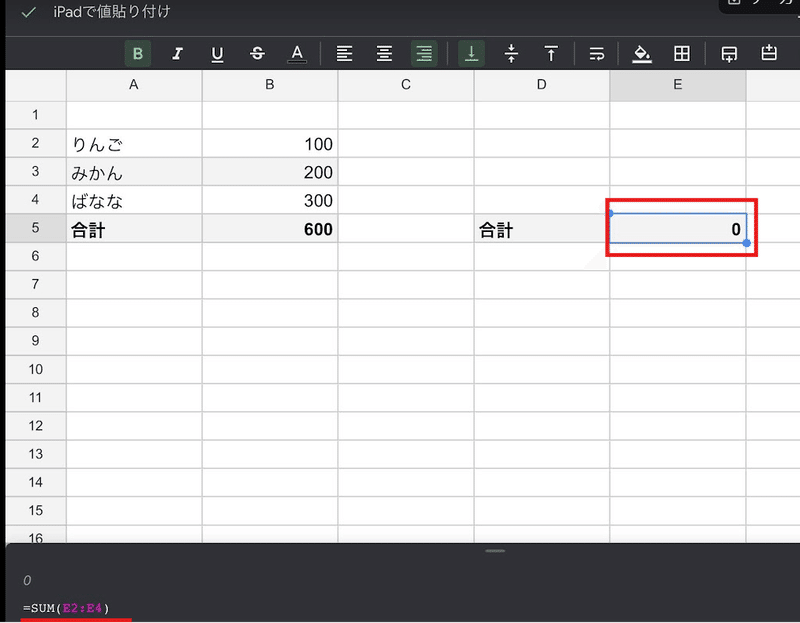Toggle text wrapping
The image size is (800, 623).
point(596,53)
